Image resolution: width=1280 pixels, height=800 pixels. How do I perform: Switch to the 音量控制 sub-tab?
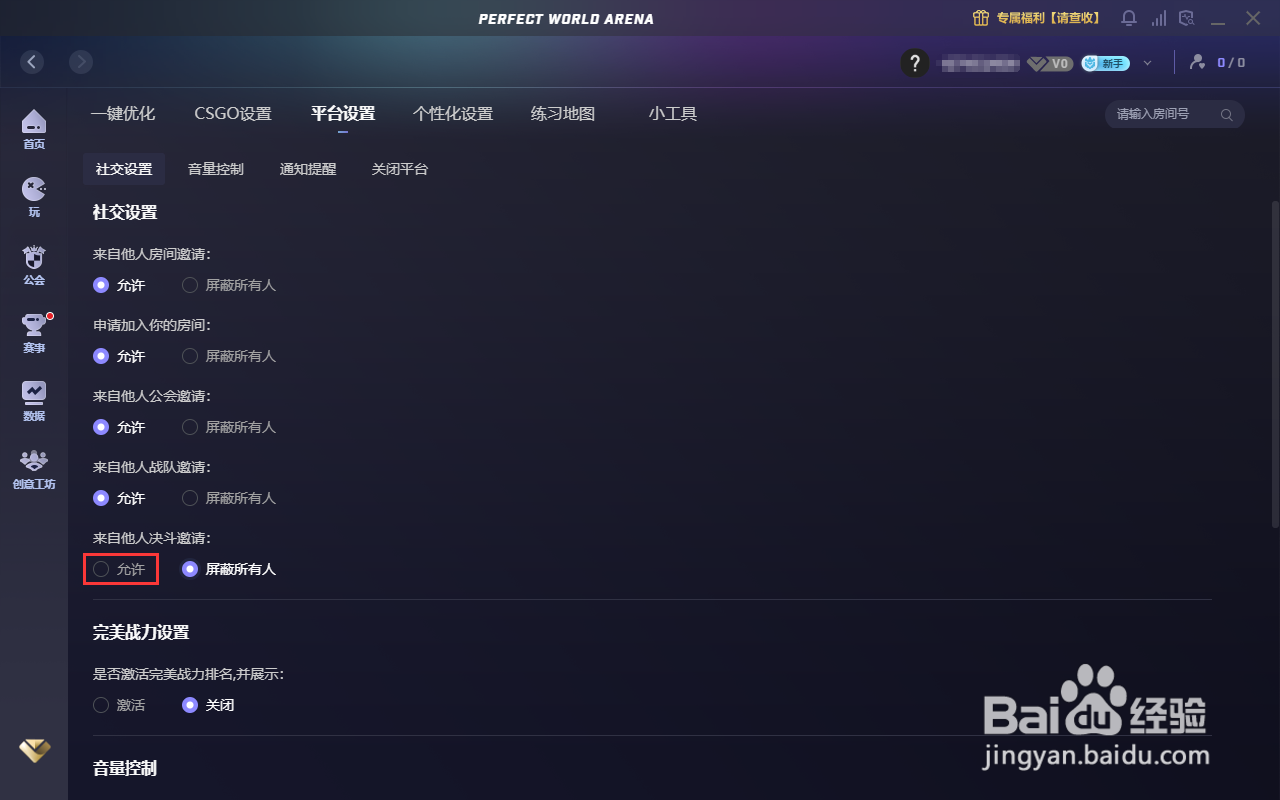pos(216,169)
